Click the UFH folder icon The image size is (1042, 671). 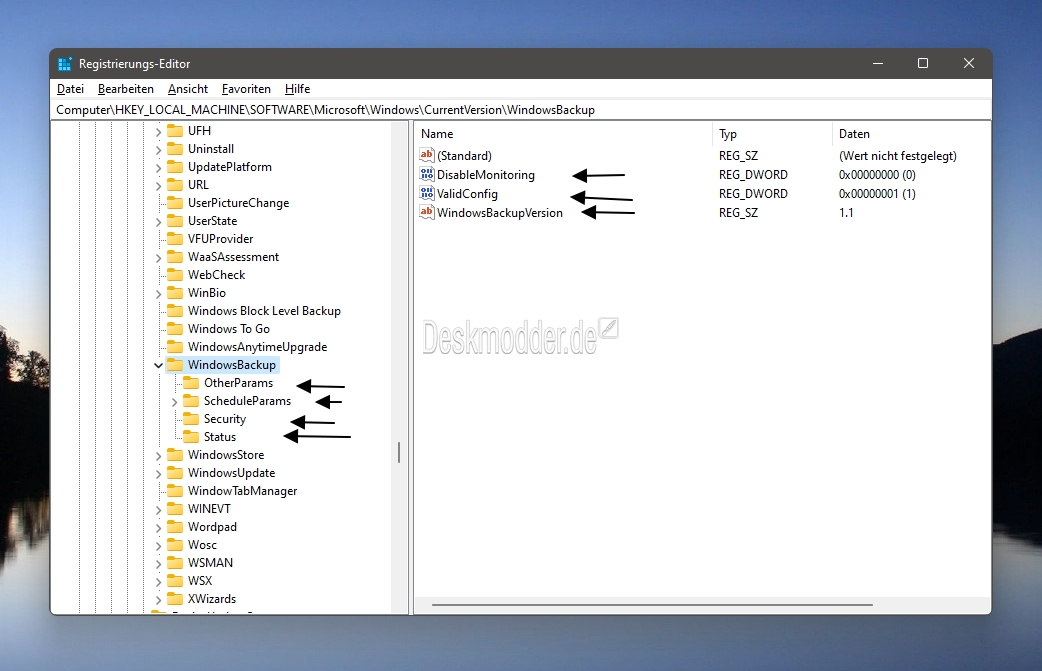[175, 131]
